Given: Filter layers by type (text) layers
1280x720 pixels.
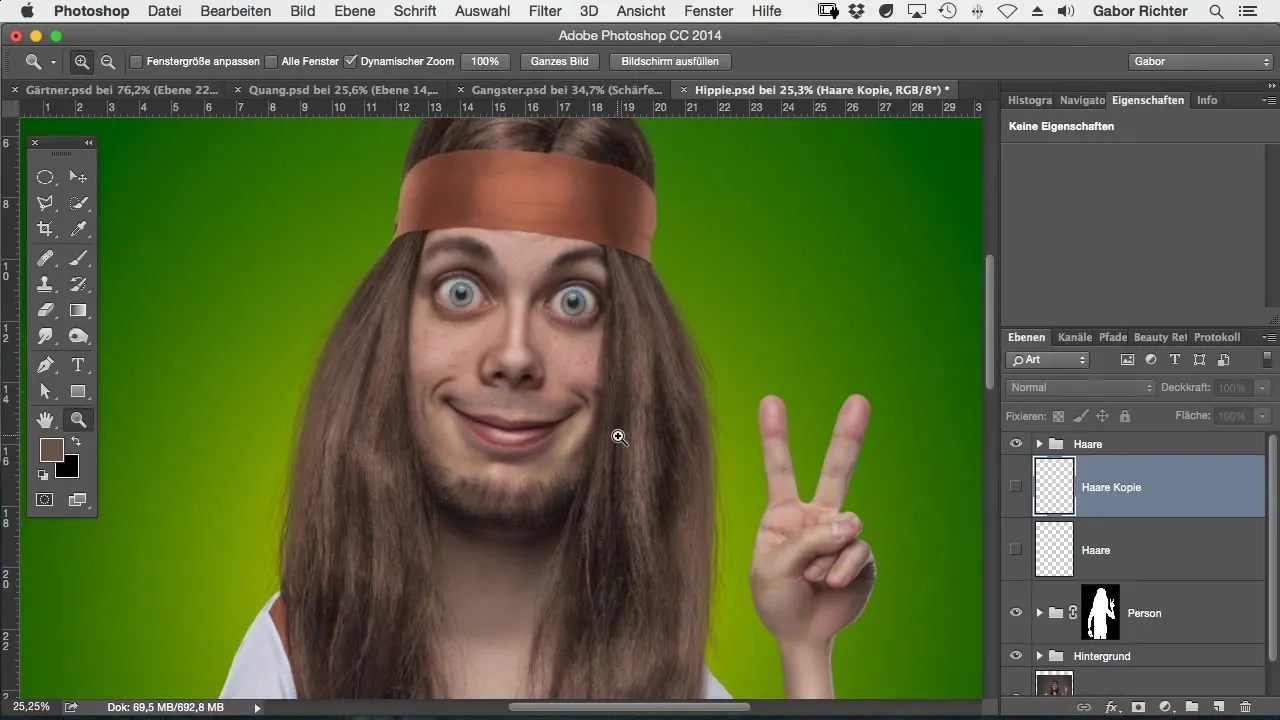Looking at the screenshot, I should tap(1175, 360).
